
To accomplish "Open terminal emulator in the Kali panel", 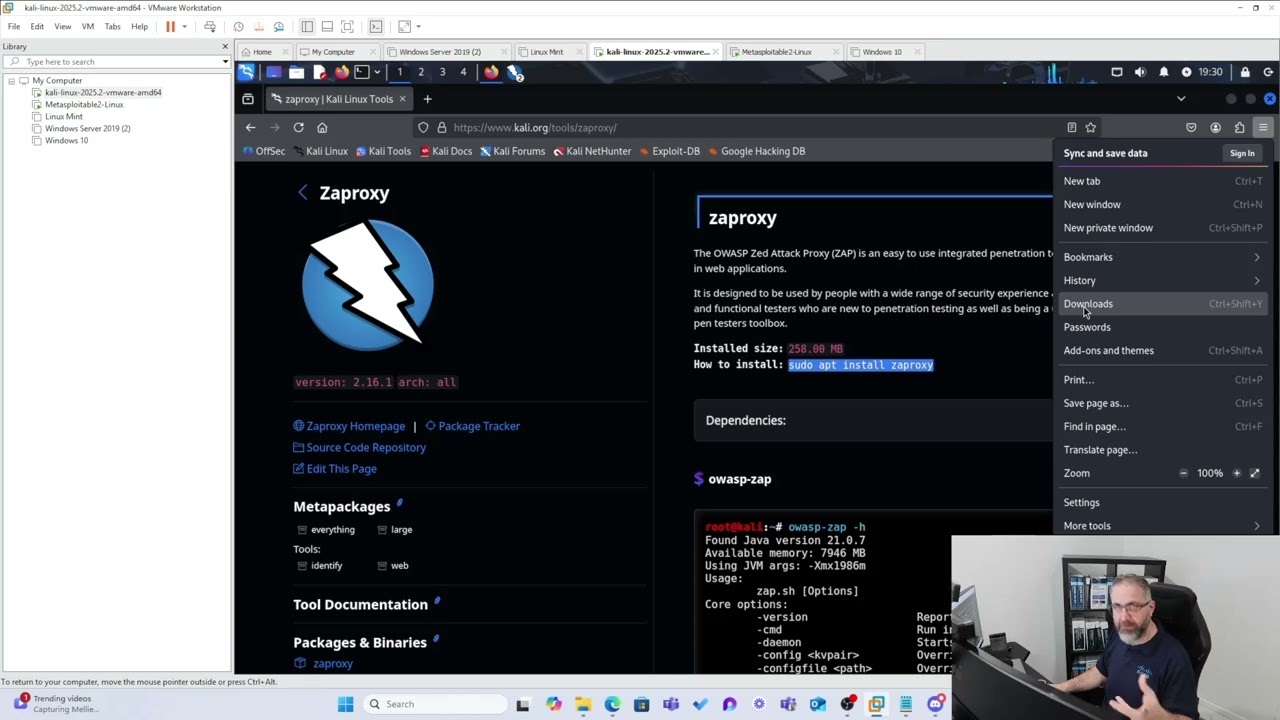I will click(x=361, y=72).
